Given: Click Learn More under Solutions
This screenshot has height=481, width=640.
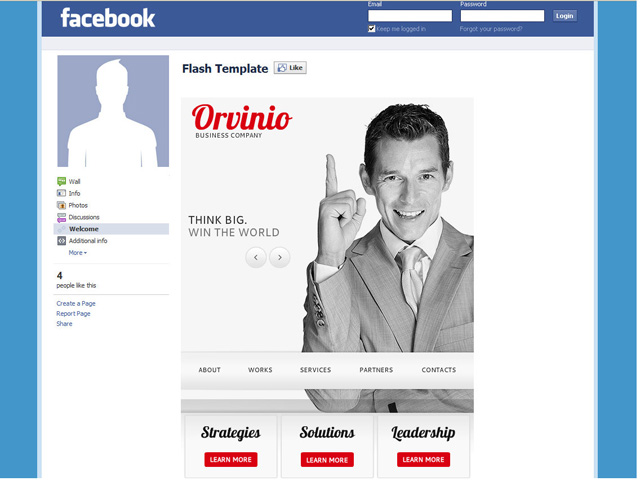Looking at the screenshot, I should coord(327,460).
